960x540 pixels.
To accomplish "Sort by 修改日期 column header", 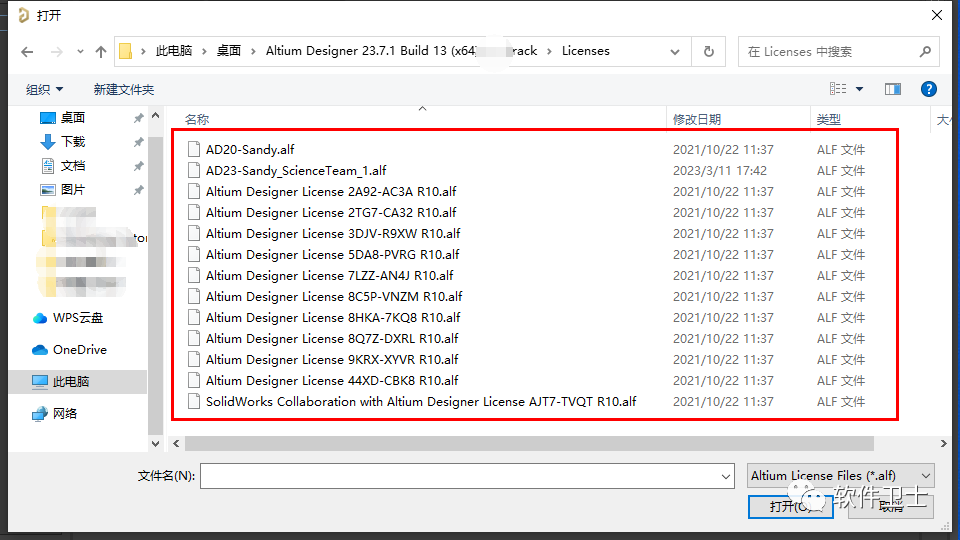I will 697,119.
